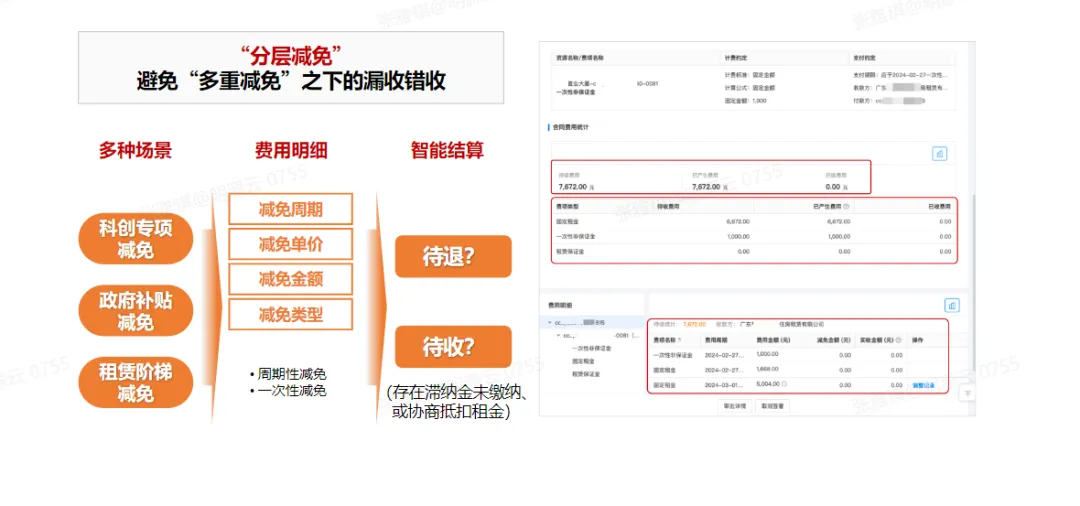Click the scroll-to-bottom arrow icon at right edge
1080x506 pixels.
pyautogui.click(x=967, y=393)
